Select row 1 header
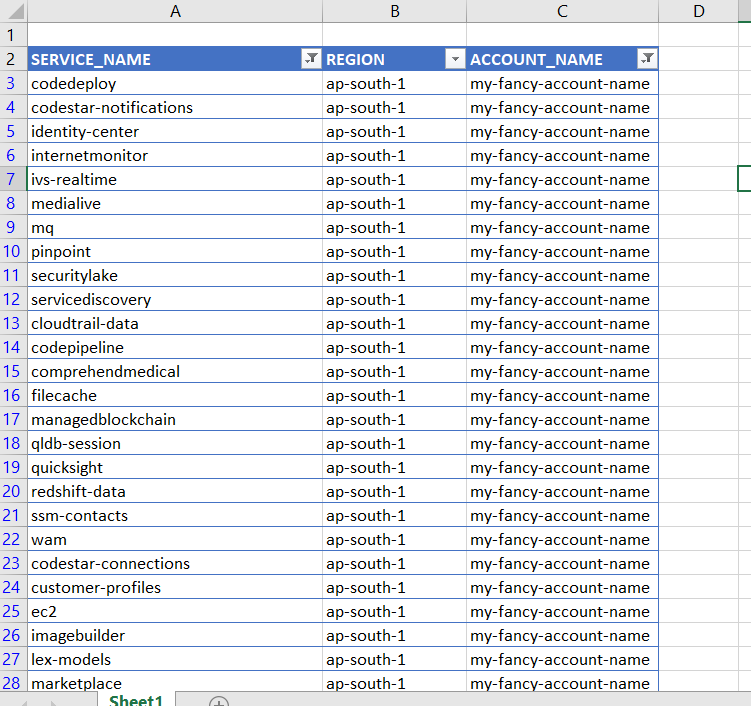Image resolution: width=751 pixels, height=715 pixels. (13, 35)
